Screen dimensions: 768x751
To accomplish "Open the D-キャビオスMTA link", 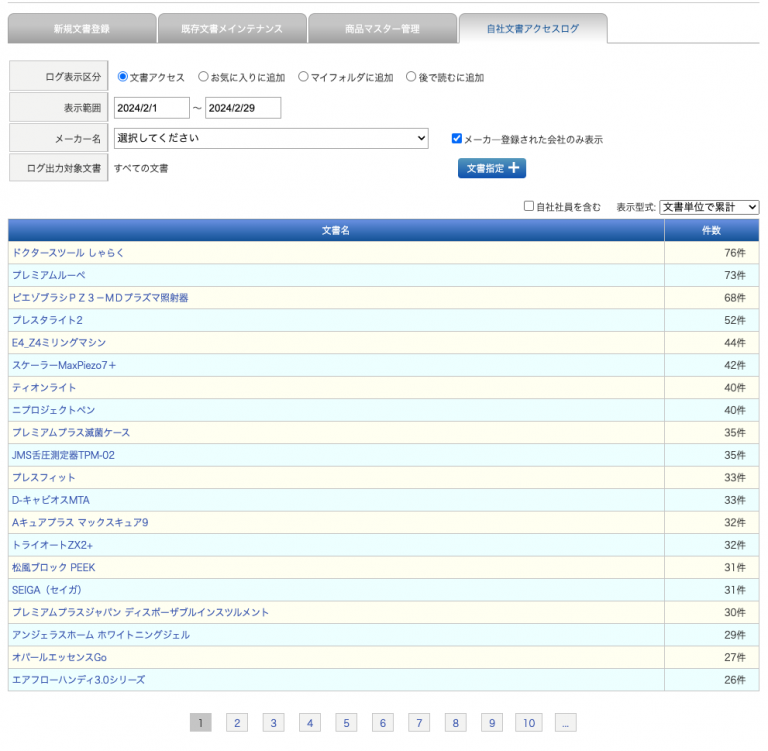I will (x=51, y=500).
